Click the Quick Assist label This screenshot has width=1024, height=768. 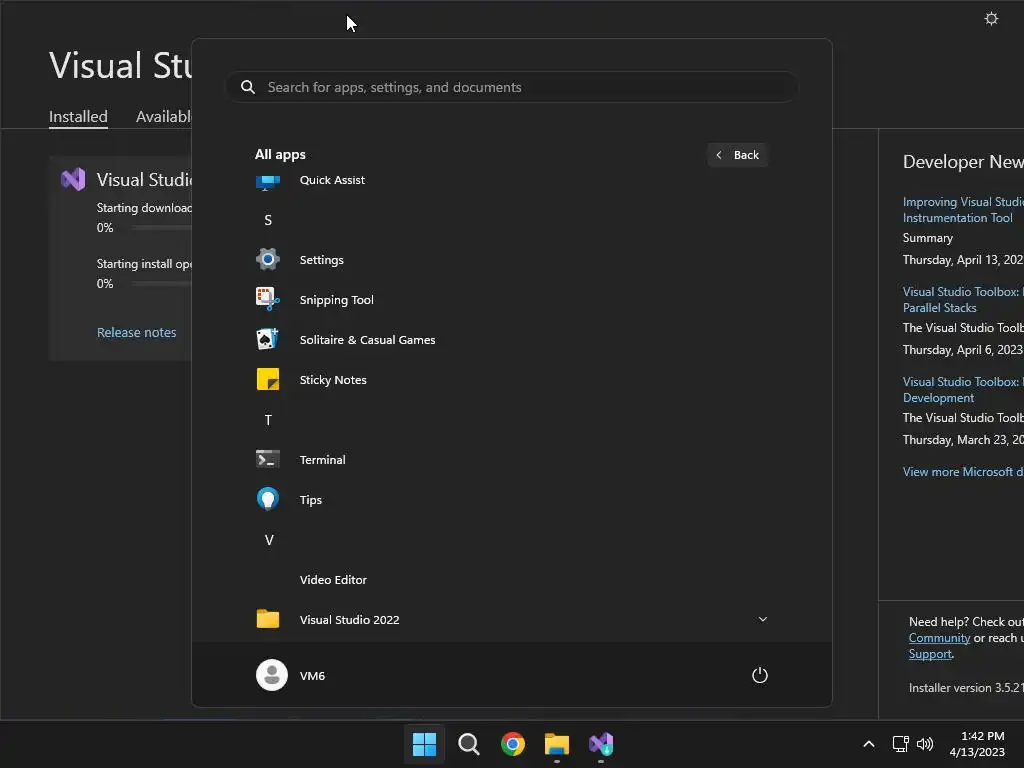coord(332,180)
